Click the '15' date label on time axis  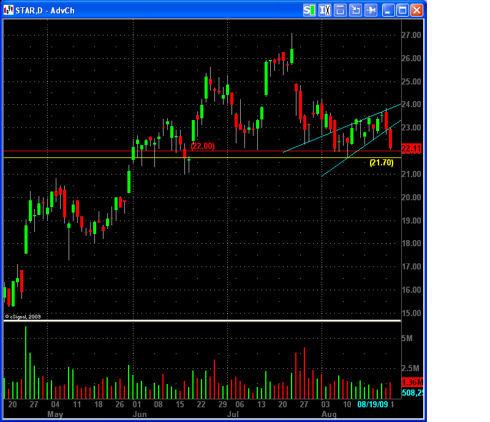180,405
